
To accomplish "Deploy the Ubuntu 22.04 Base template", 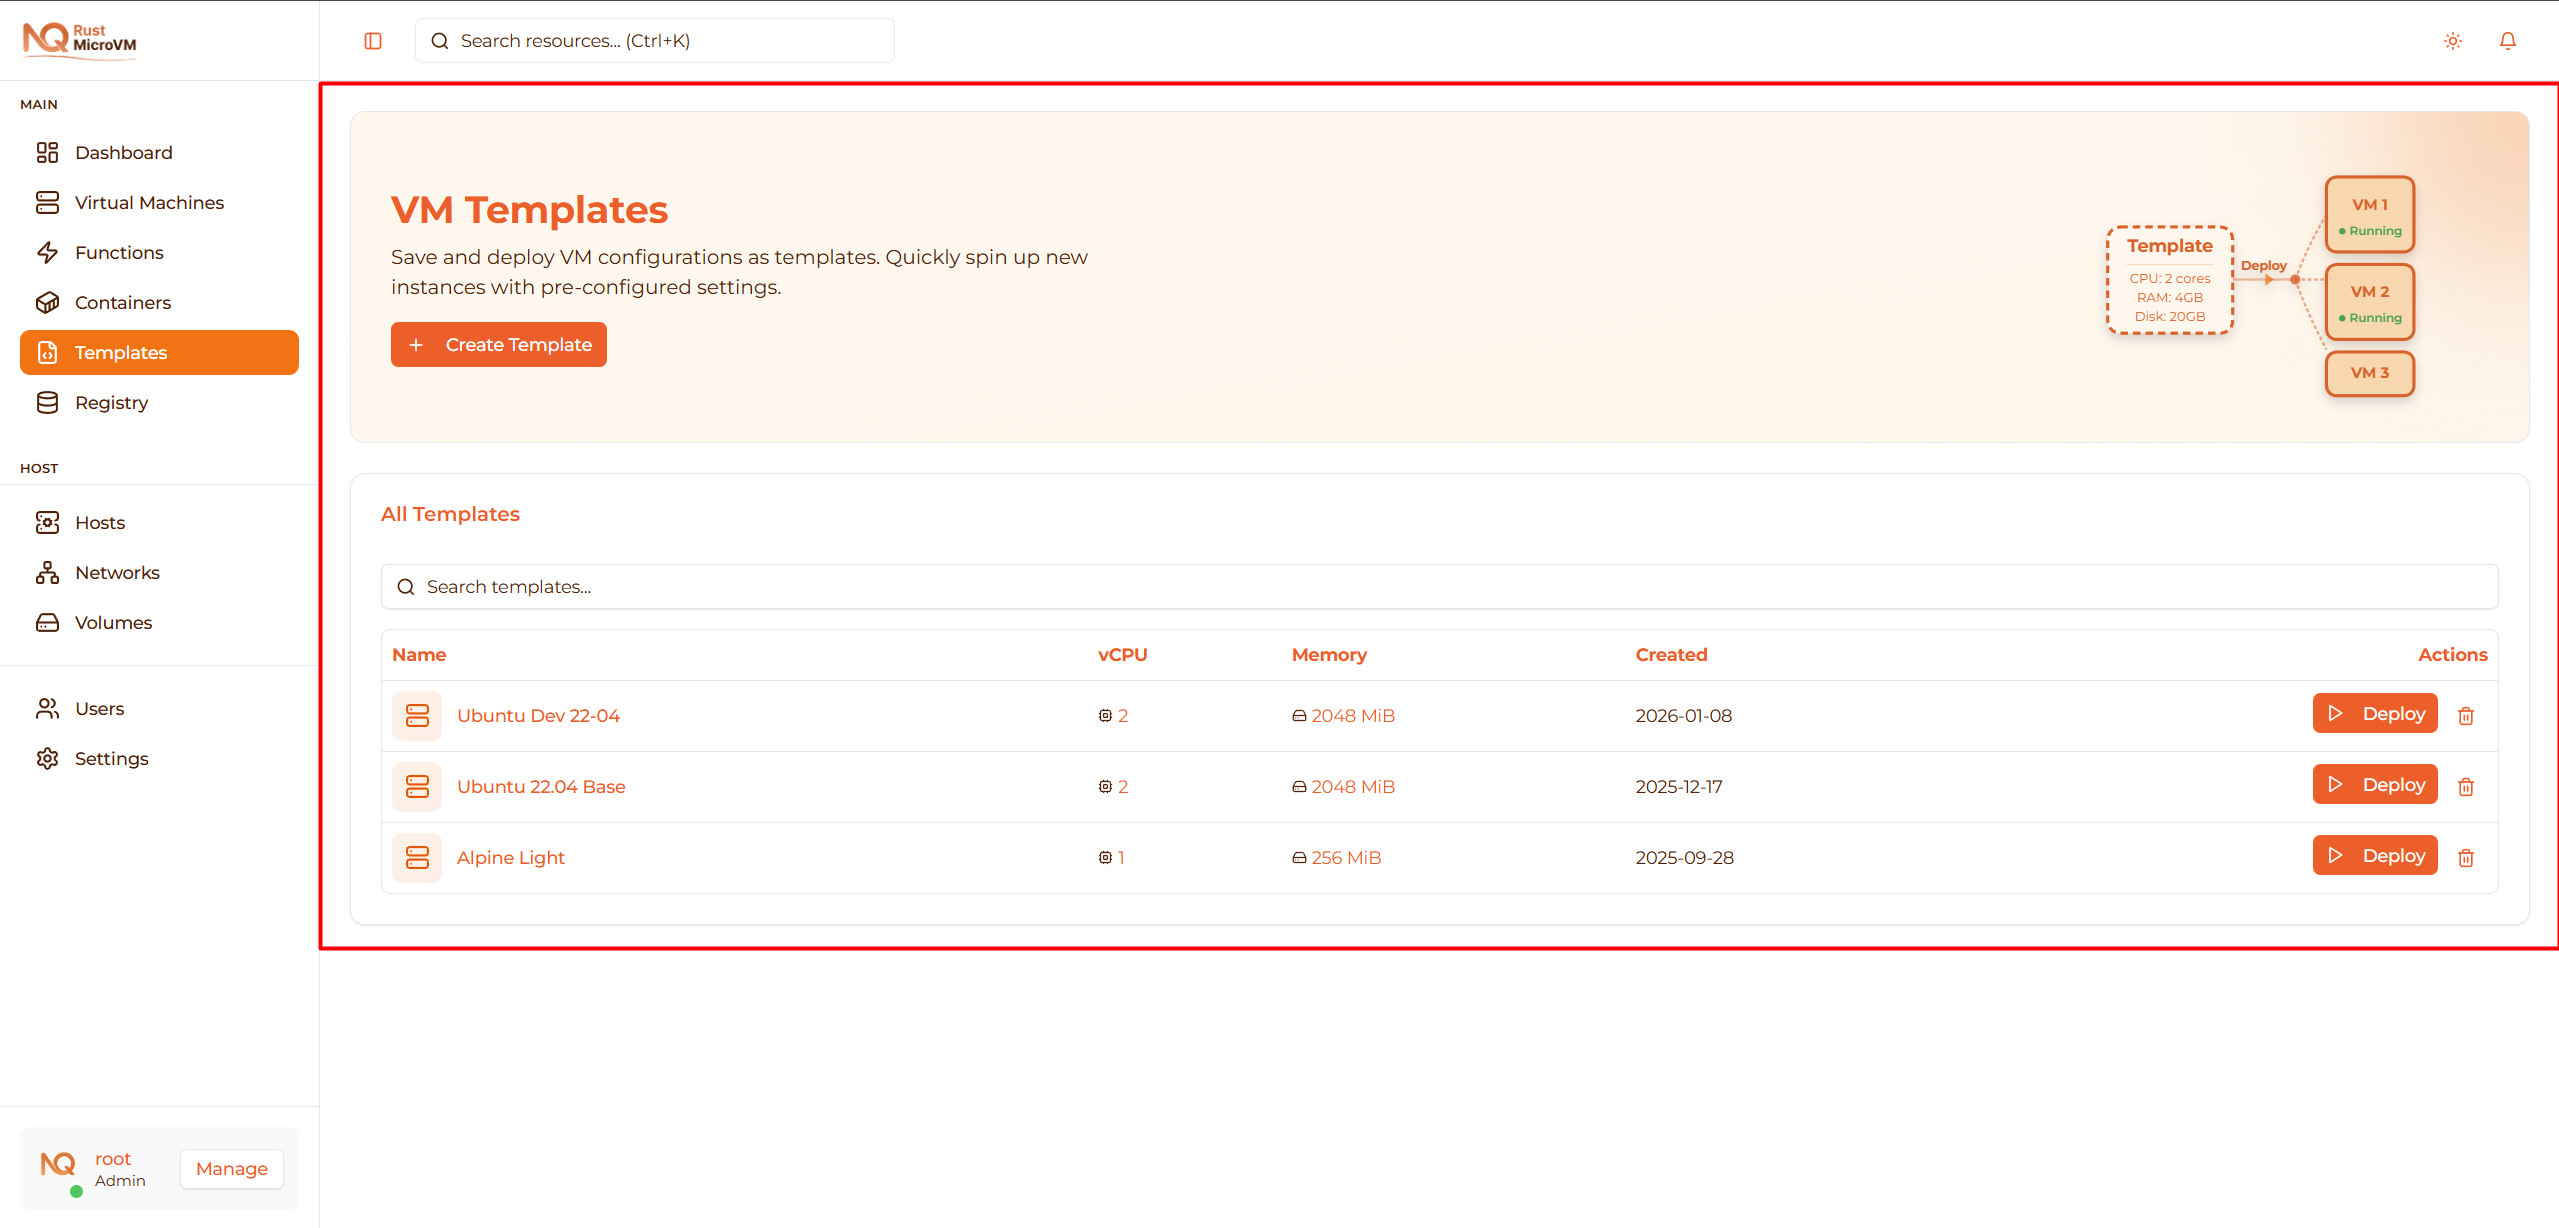I will 2374,784.
